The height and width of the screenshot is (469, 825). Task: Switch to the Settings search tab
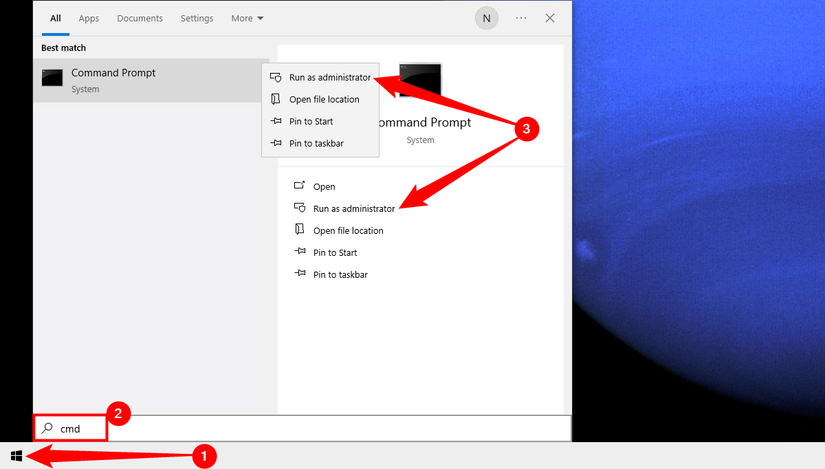click(197, 18)
